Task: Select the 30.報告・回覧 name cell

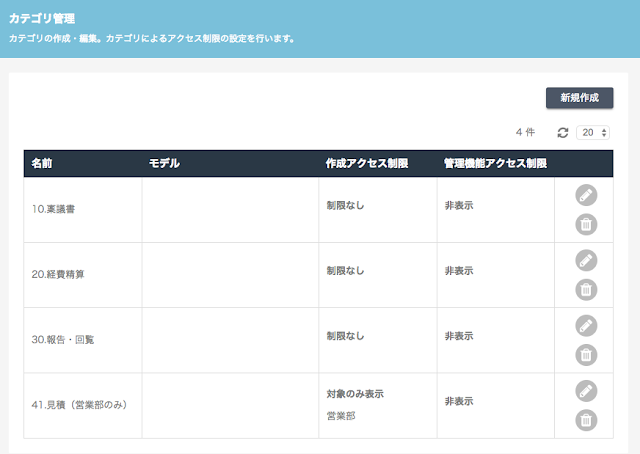Action: tap(83, 340)
